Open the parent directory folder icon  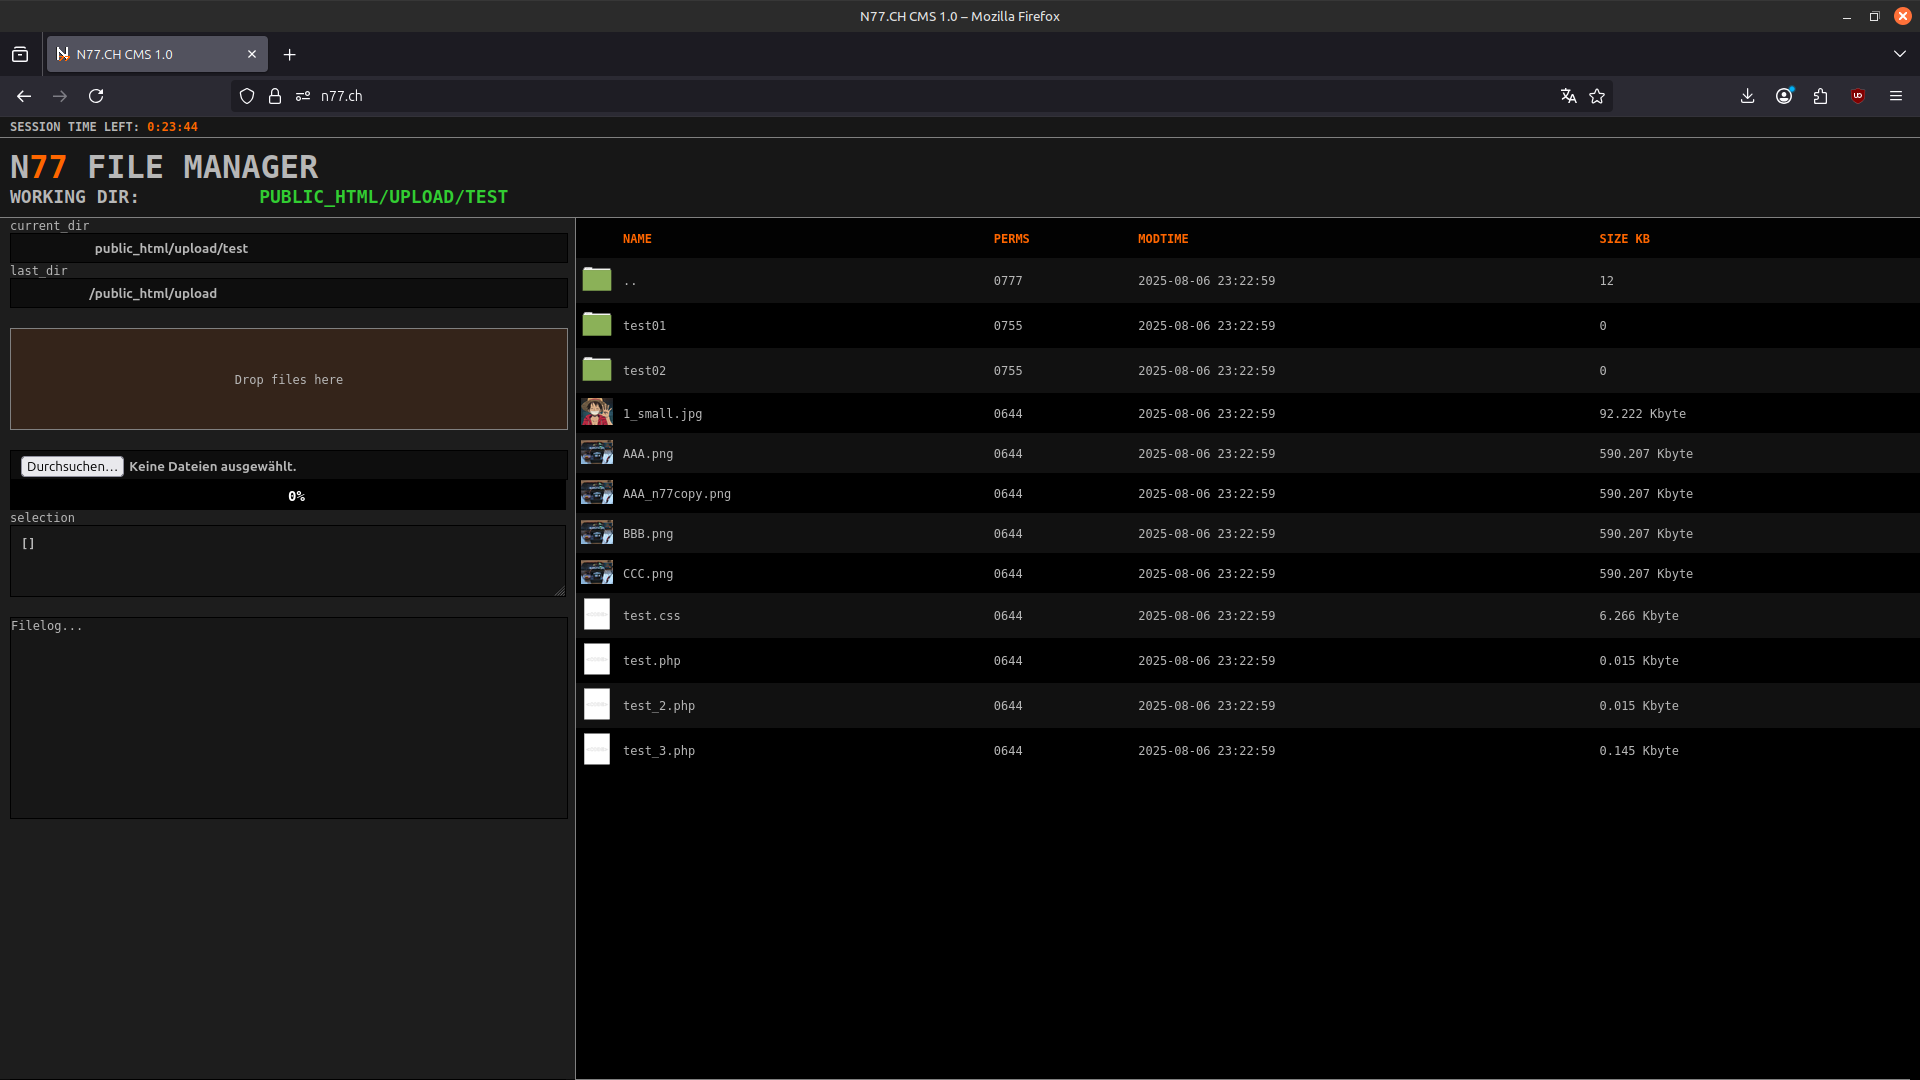click(597, 280)
